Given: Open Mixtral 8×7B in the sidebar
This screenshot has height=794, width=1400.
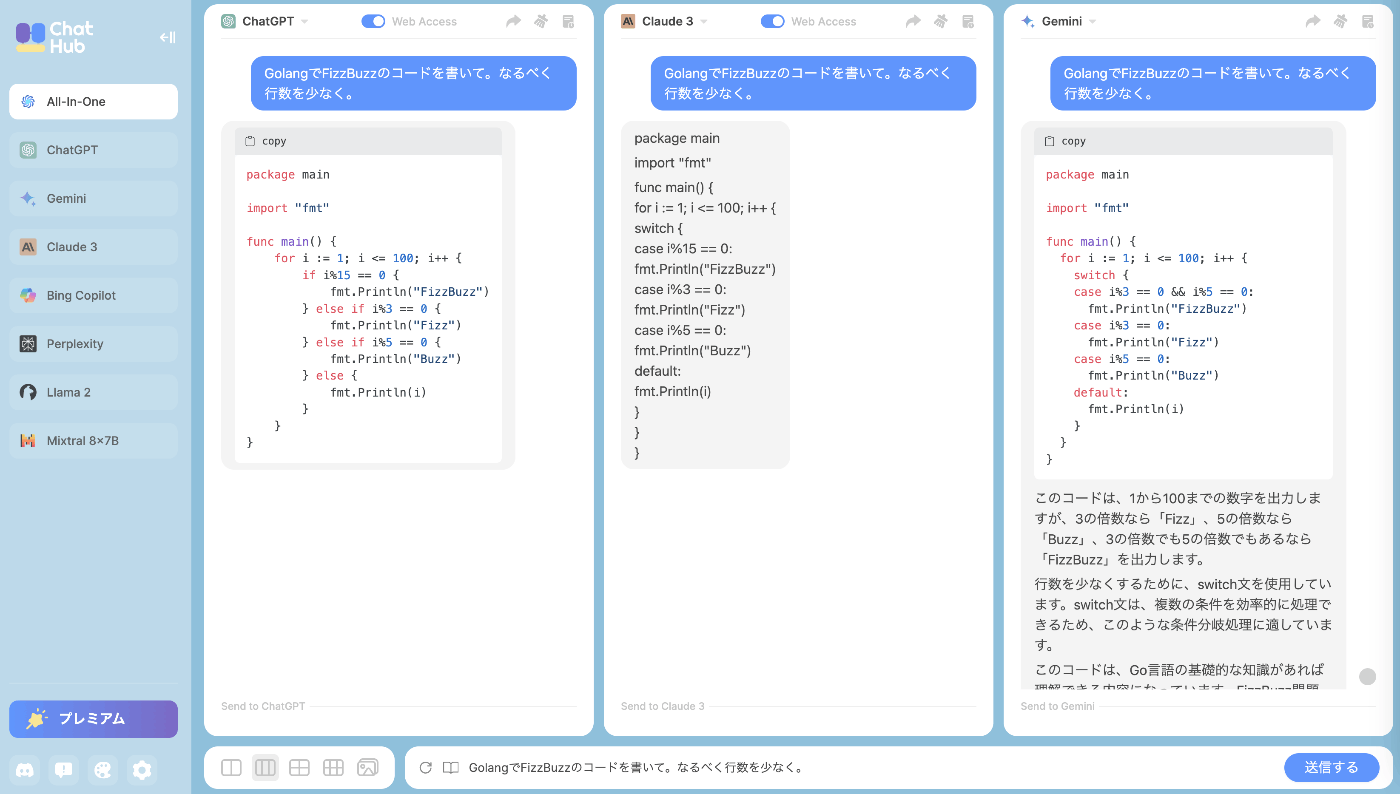Looking at the screenshot, I should (x=94, y=441).
